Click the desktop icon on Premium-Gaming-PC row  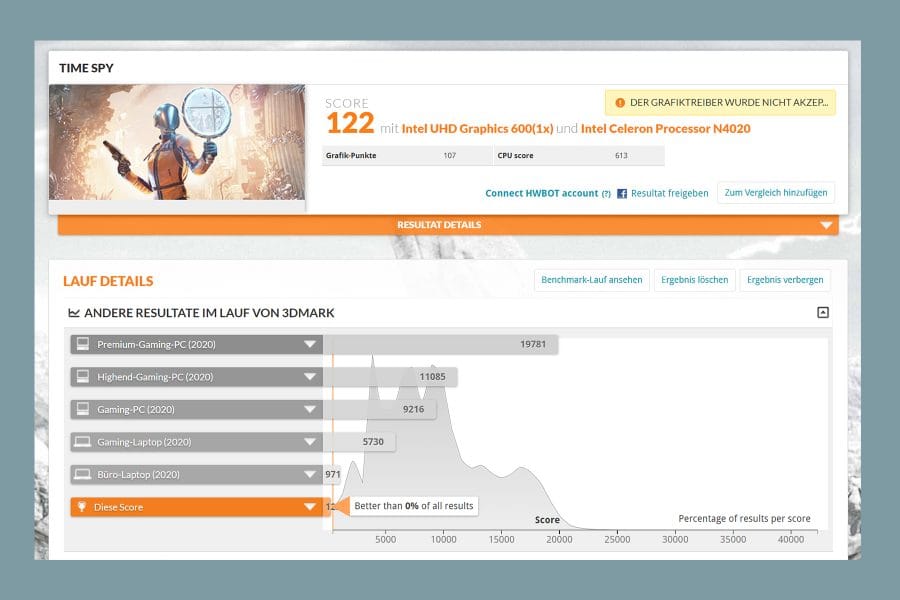coord(83,344)
